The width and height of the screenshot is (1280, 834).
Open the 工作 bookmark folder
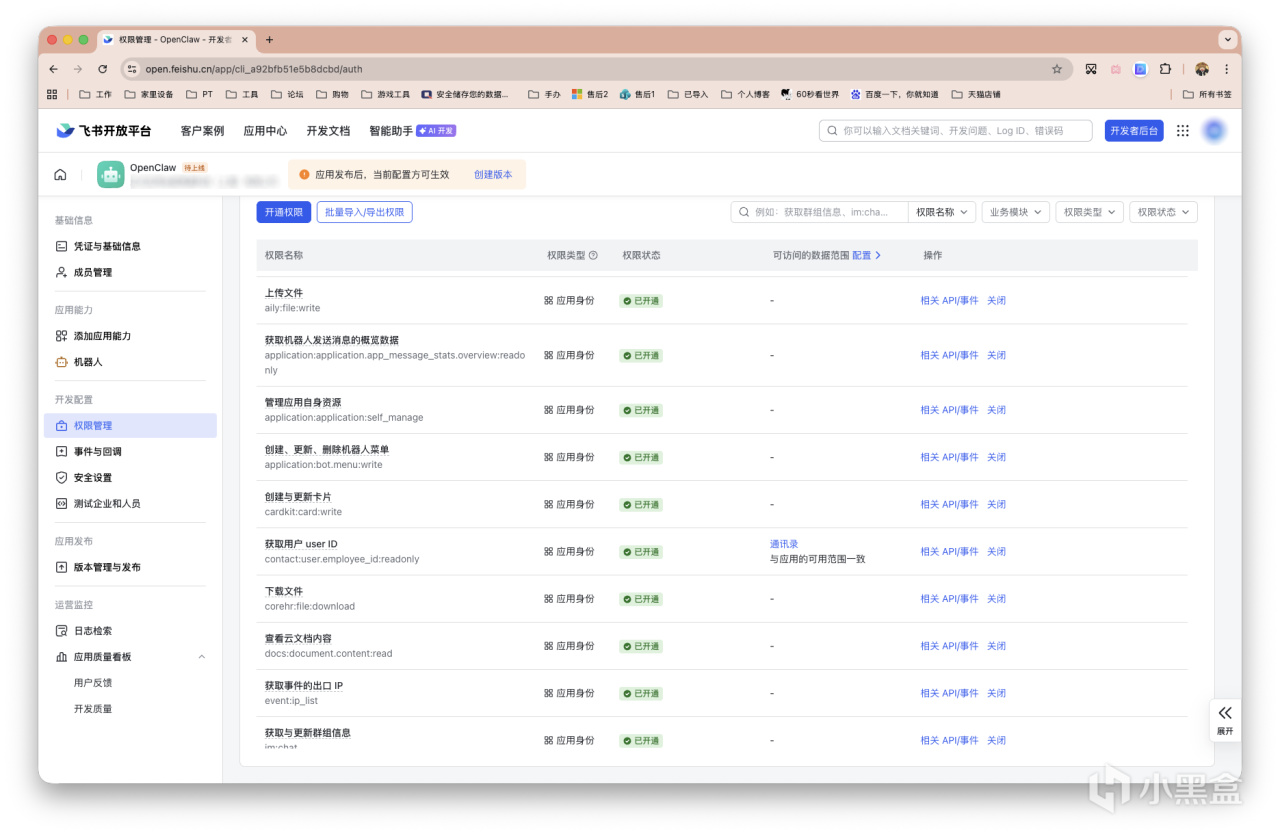[96, 94]
